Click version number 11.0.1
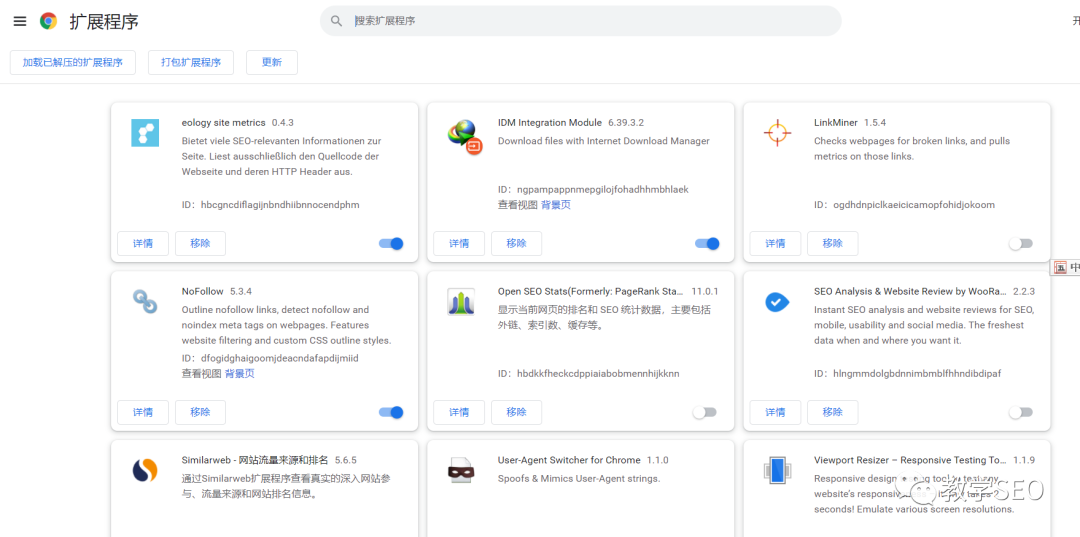Viewport: 1080px width, 537px height. [x=705, y=291]
